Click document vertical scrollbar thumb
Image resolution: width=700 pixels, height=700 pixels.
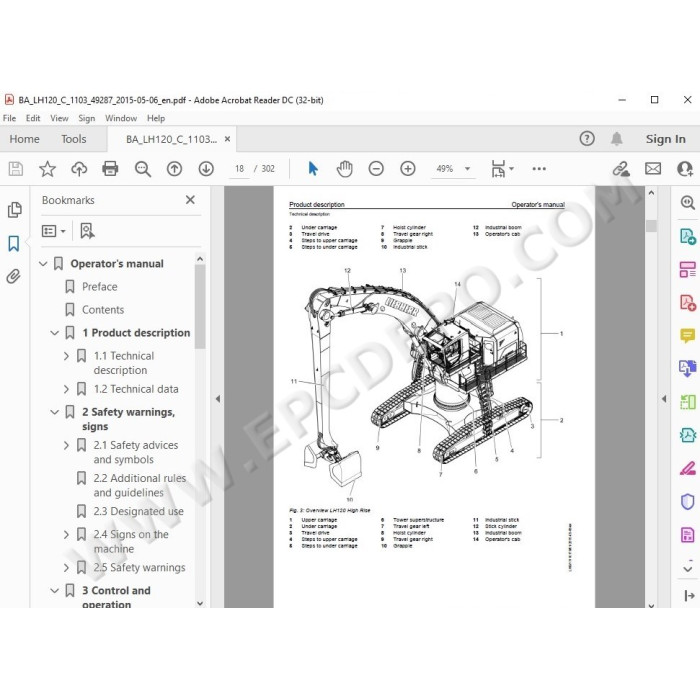coord(651,226)
